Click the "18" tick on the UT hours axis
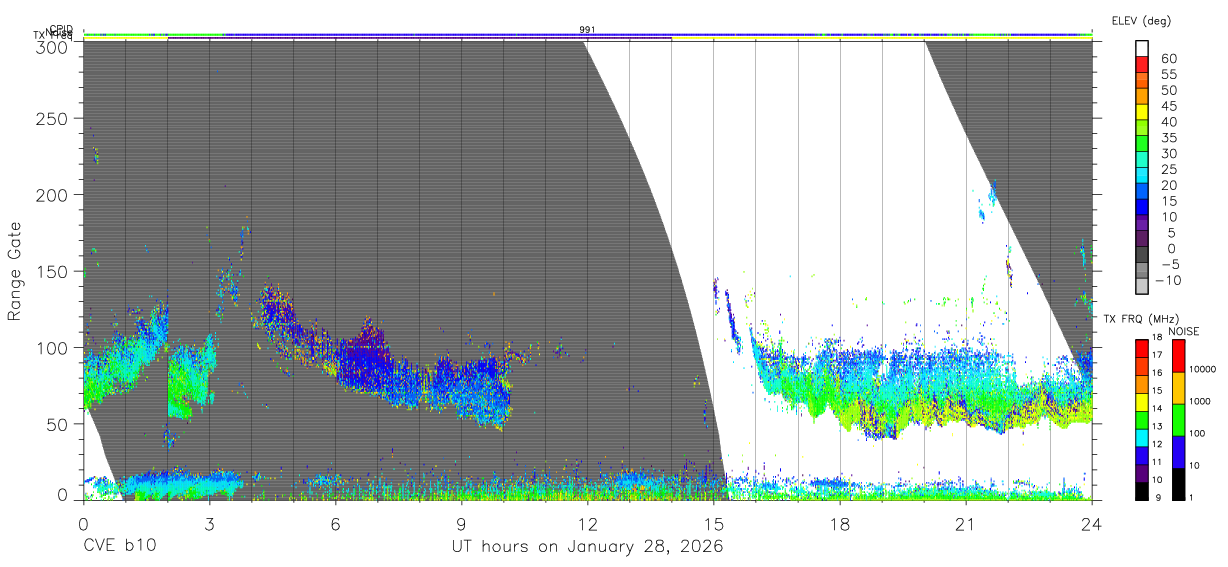The height and width of the screenshot is (567, 1228). pos(840,523)
